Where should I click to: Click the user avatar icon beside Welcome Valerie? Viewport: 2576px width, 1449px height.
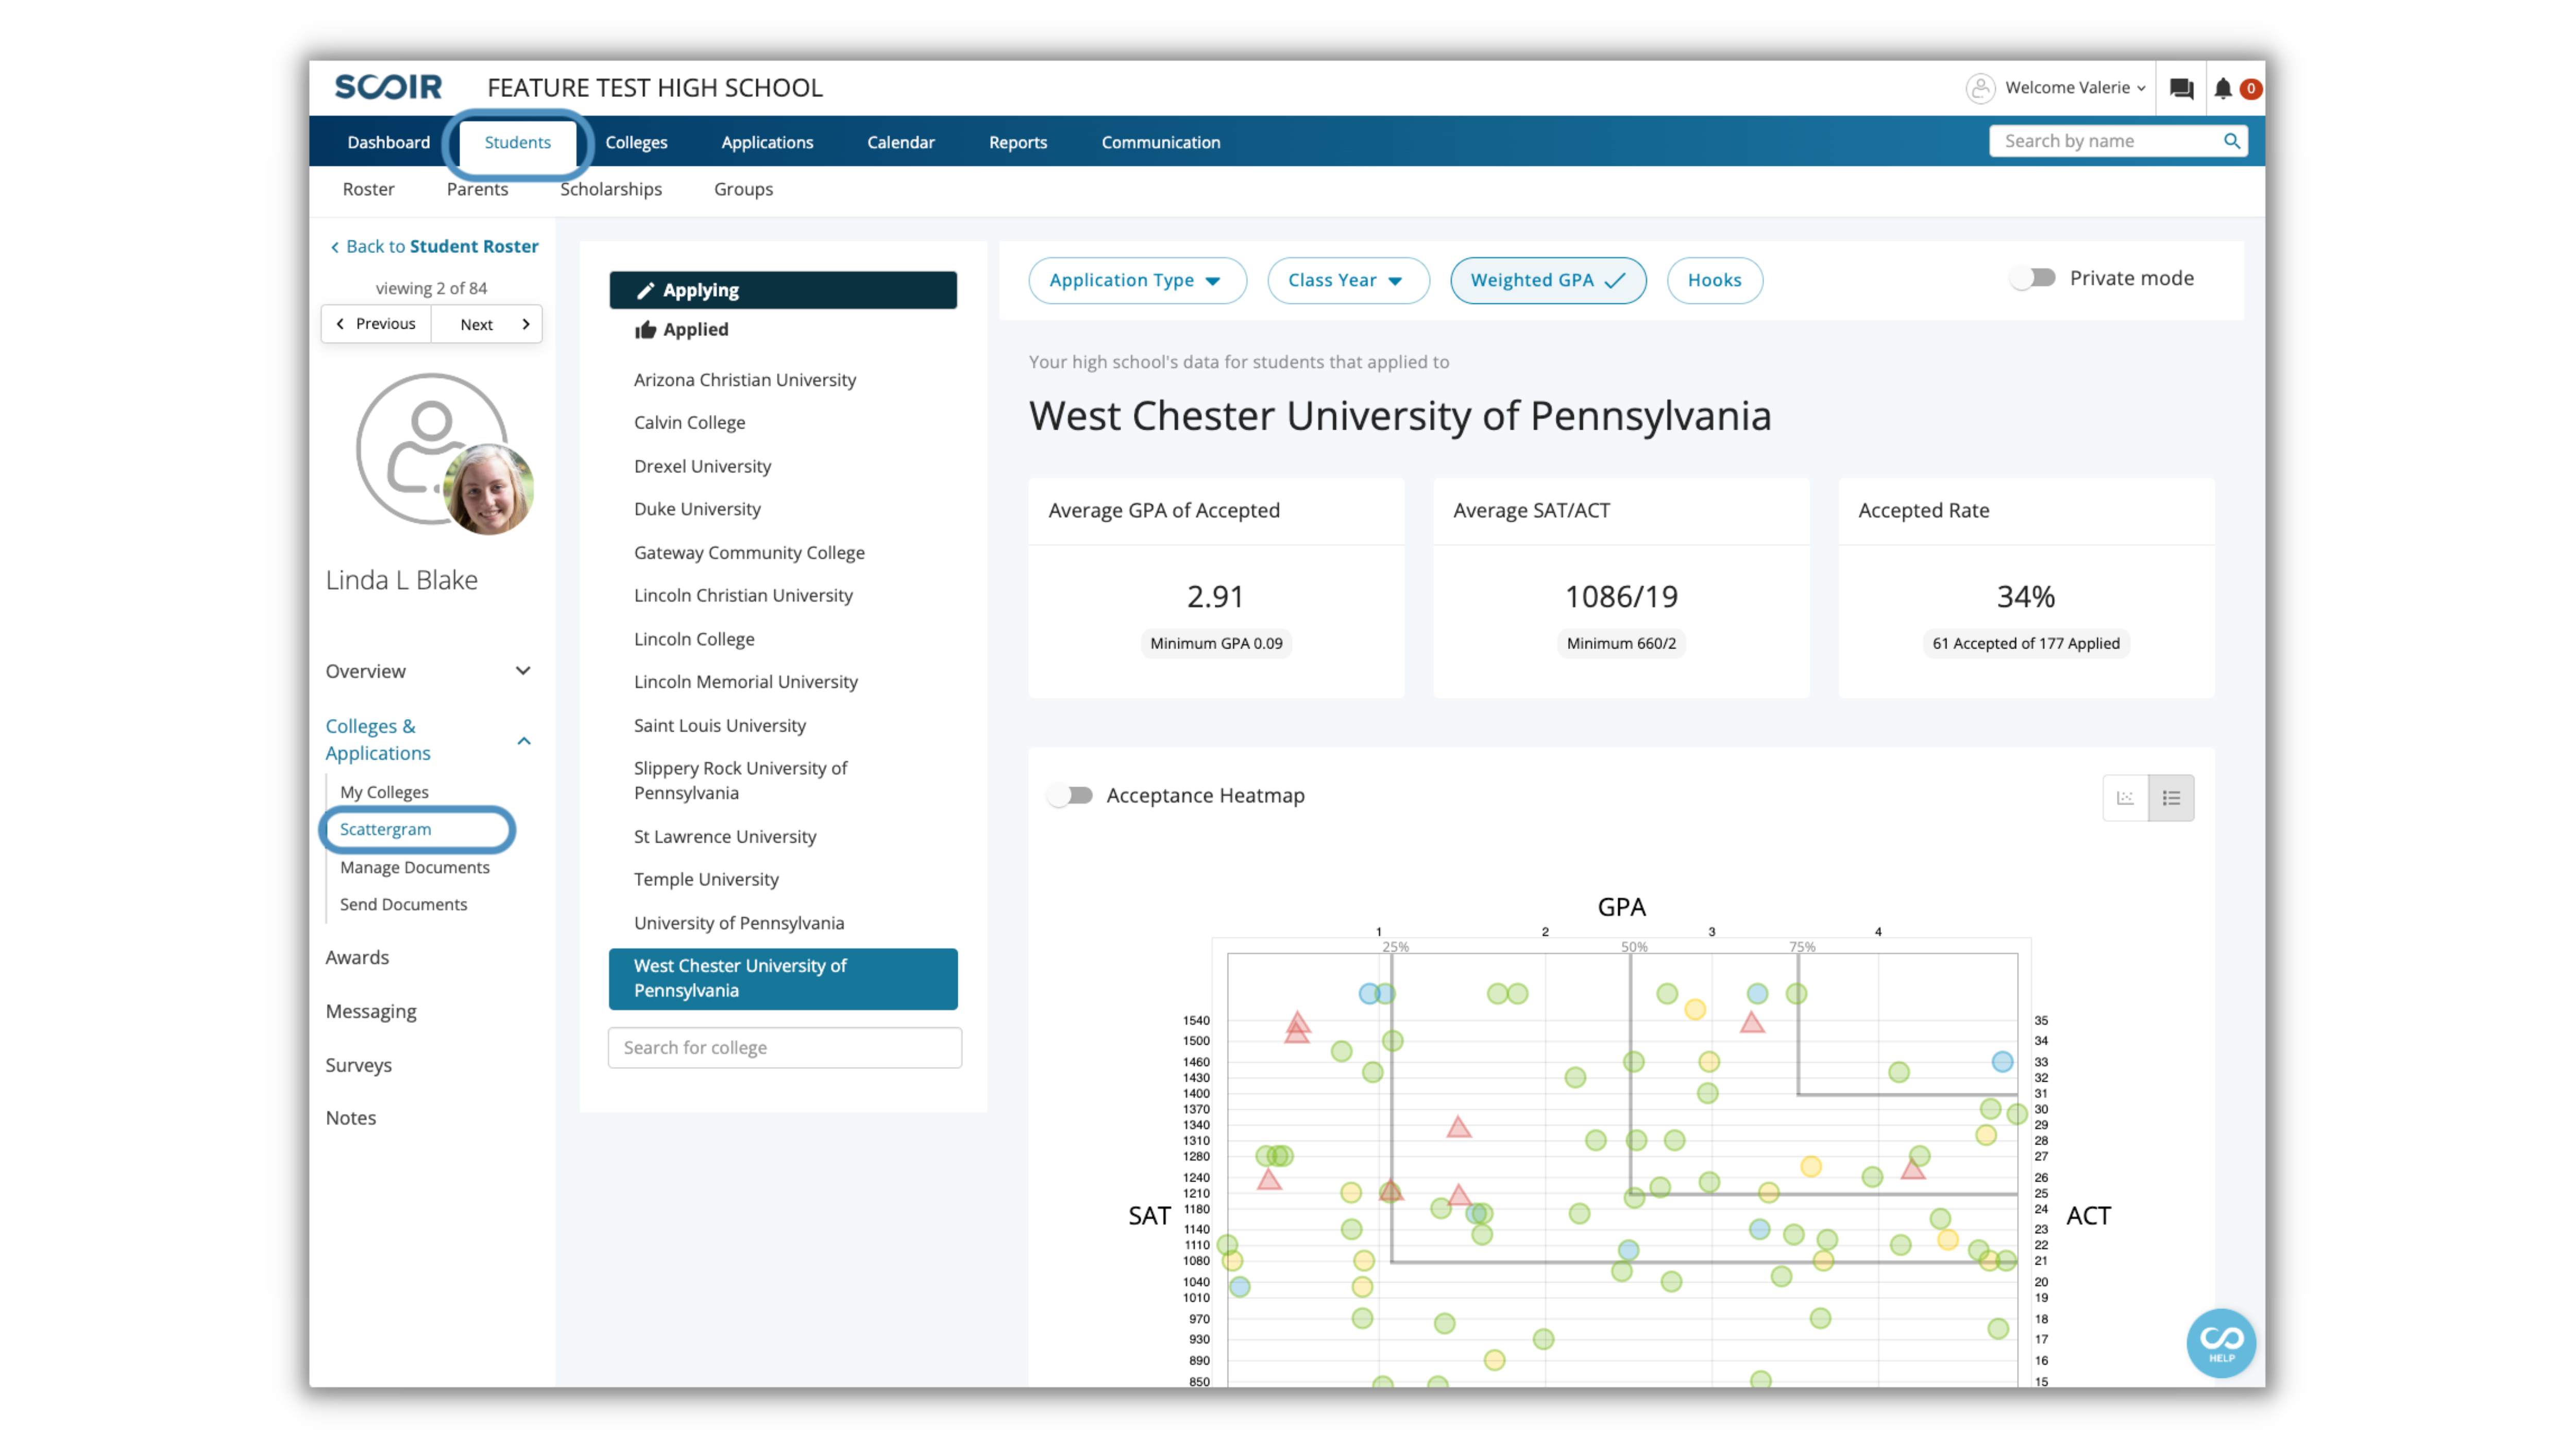[x=1980, y=88]
